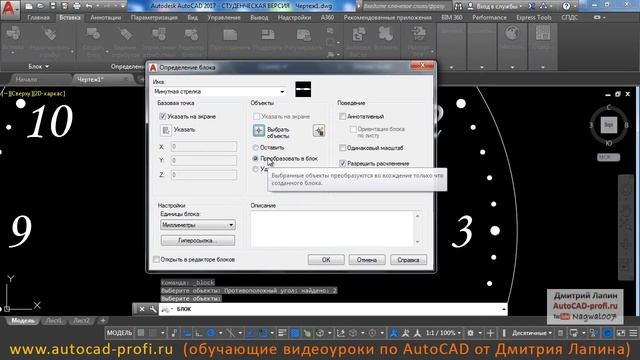Viewport: 640px width, 360px height.
Task: Click the Undo arrow in the quick-access bar
Action: 89,6
